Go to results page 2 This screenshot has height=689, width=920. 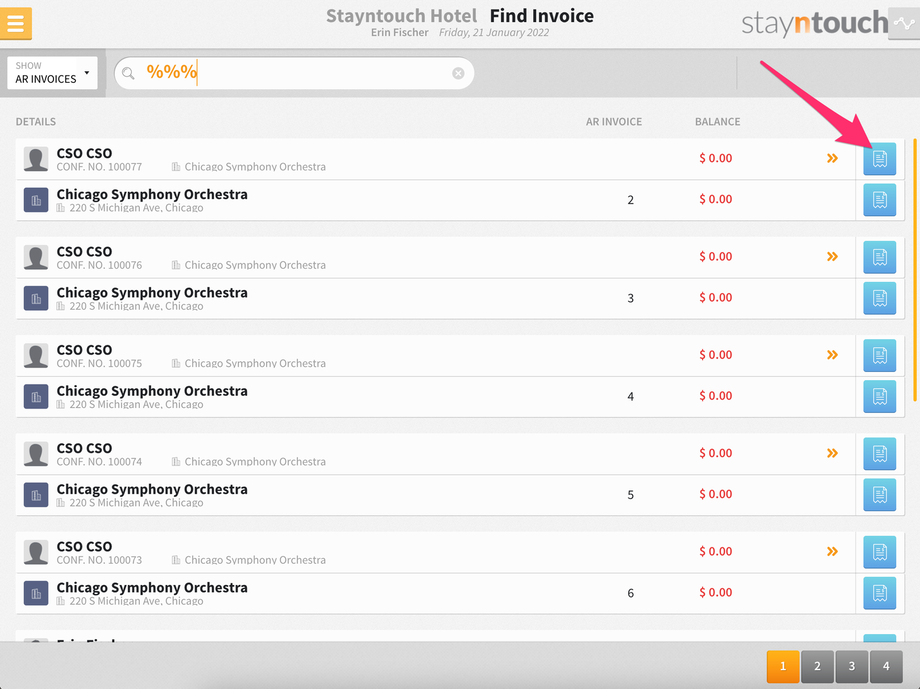pyautogui.click(x=817, y=666)
